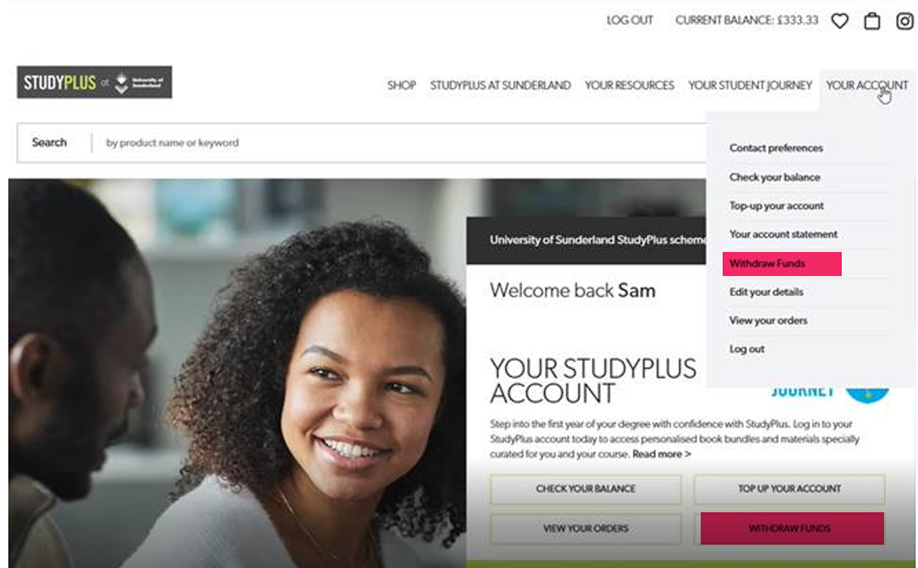Open the Instagram icon in header
This screenshot has height=568, width=918.
905,21
